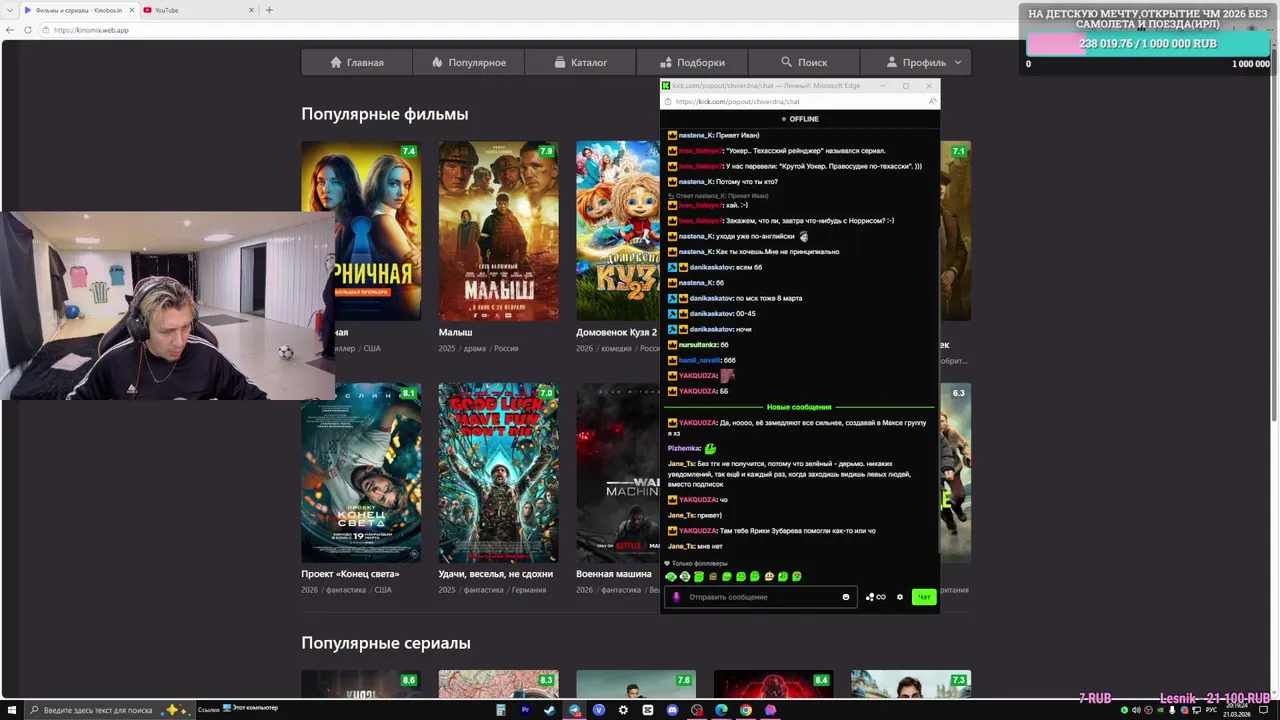Open the Calculator from the taskbar
The height and width of the screenshot is (720, 1280).
500,710
